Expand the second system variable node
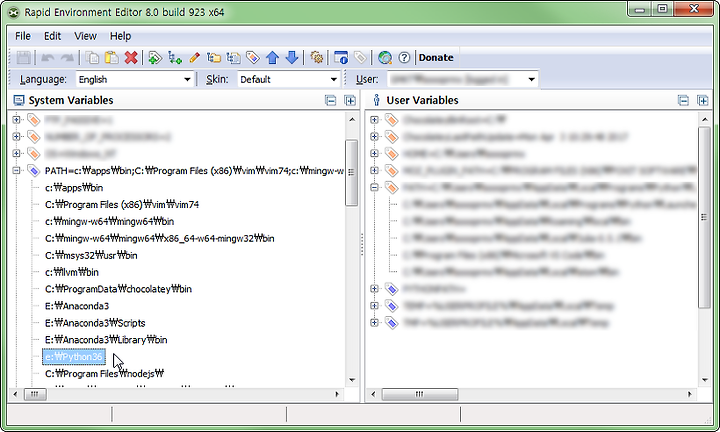 pos(17,136)
